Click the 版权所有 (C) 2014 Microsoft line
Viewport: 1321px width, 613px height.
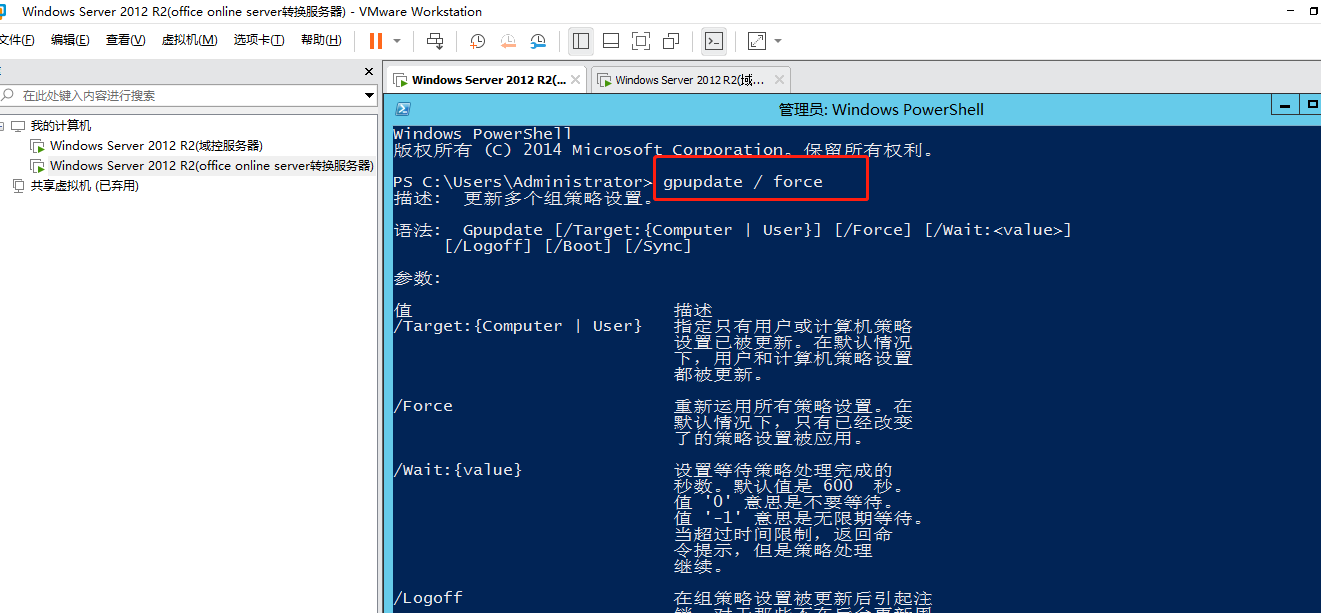[664, 150]
